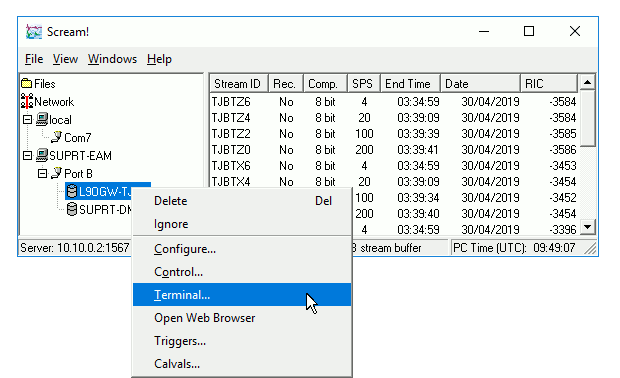Screen dimensions: 620x378
Task: Select the Com7 tree item label
Action: point(78,138)
